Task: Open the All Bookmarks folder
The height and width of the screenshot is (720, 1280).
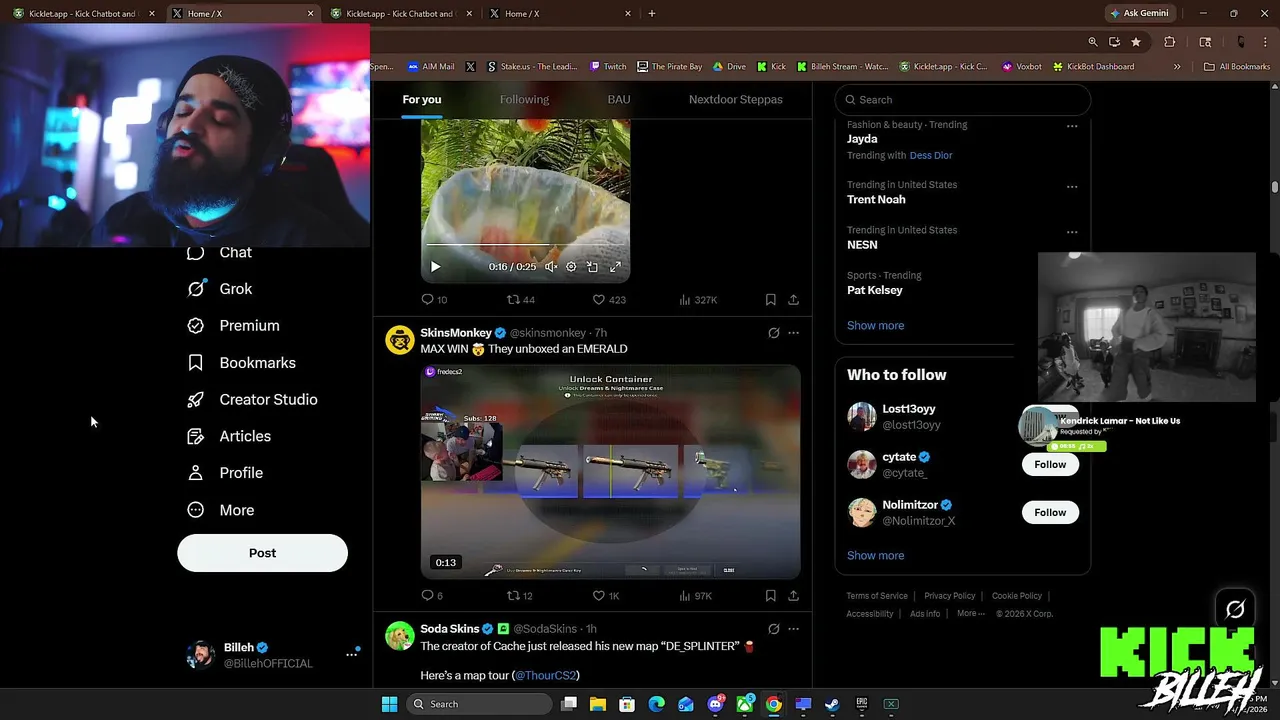Action: [x=1237, y=67]
